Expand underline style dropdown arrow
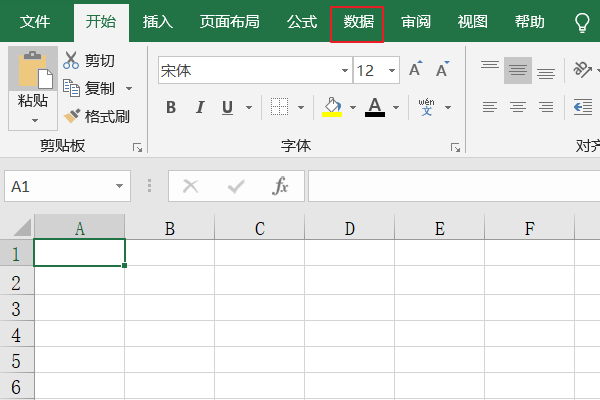Viewport: 600px width, 400px height. pyautogui.click(x=249, y=108)
